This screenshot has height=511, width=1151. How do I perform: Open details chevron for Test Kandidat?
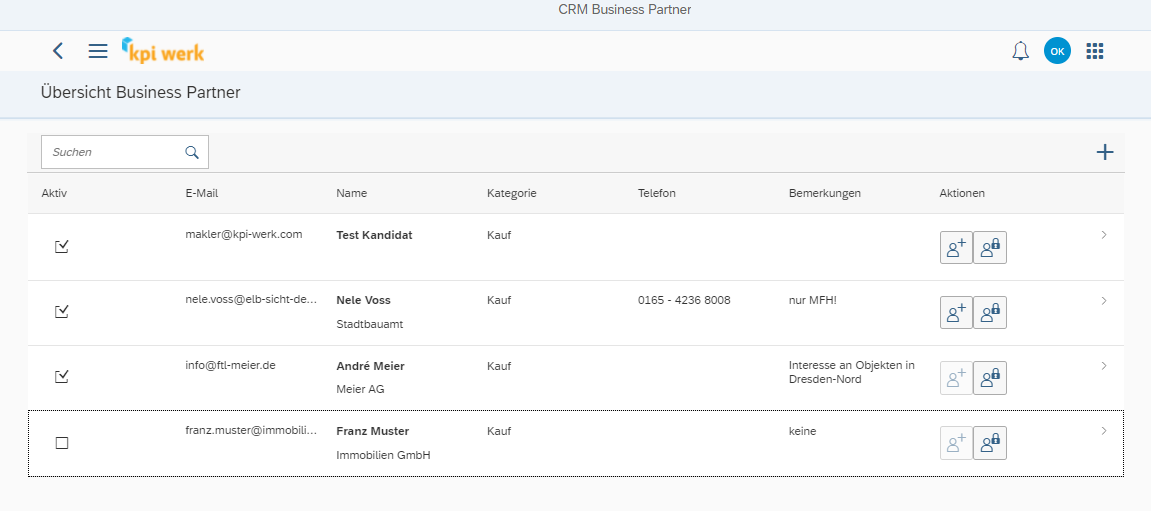[1103, 235]
